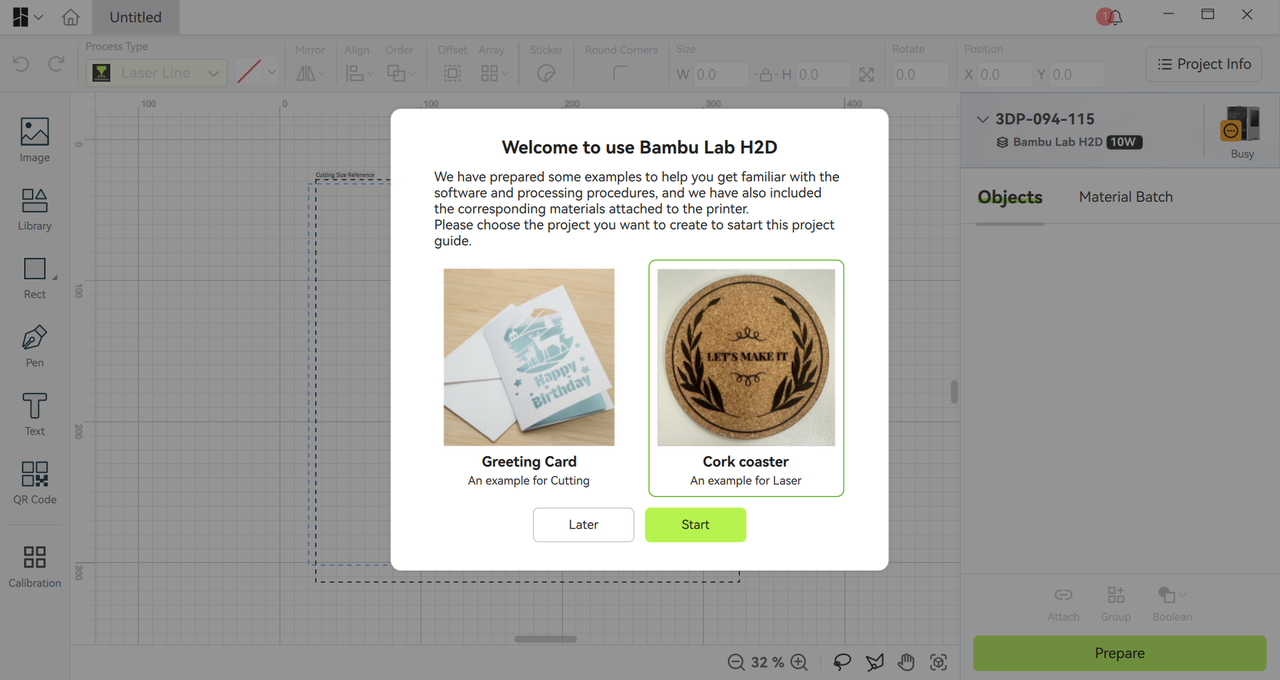Click the horizontal canvas scrollbar
The height and width of the screenshot is (680, 1280).
tap(545, 639)
